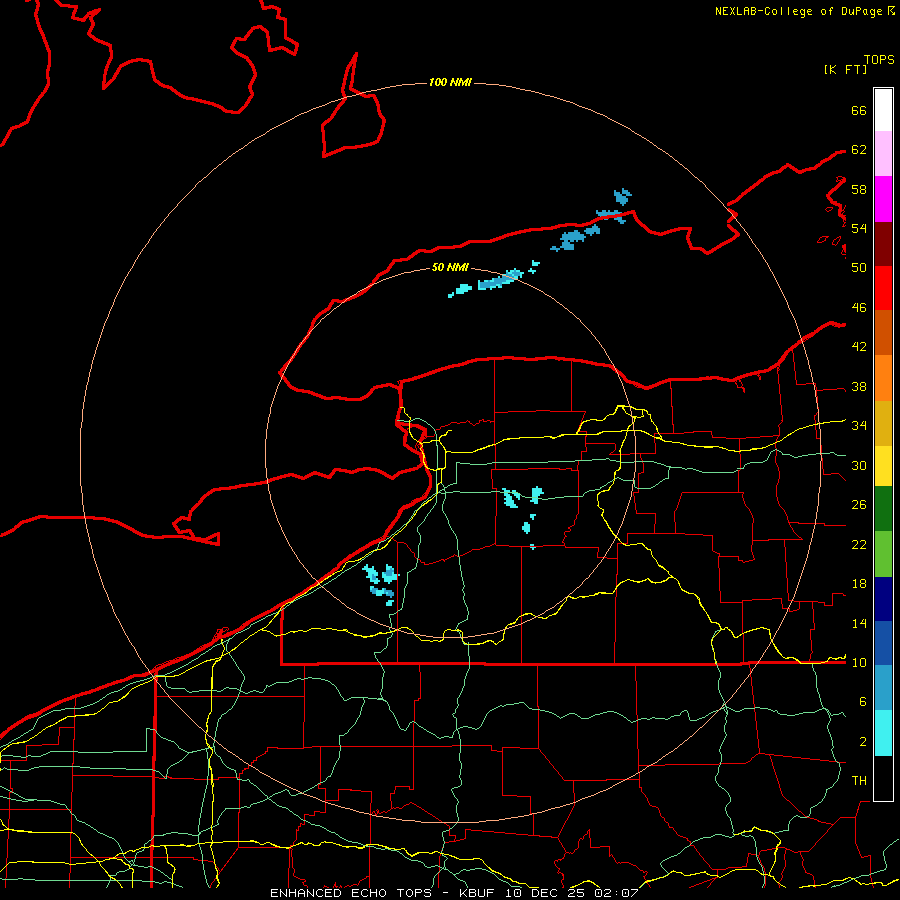Click the 'KBUF' radar site identifier

(x=479, y=893)
